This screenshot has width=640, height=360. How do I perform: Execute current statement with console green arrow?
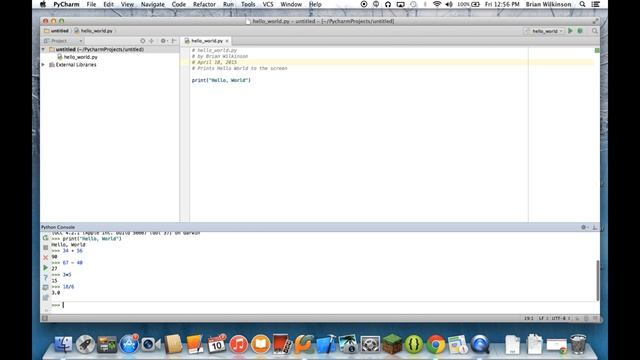point(45,268)
